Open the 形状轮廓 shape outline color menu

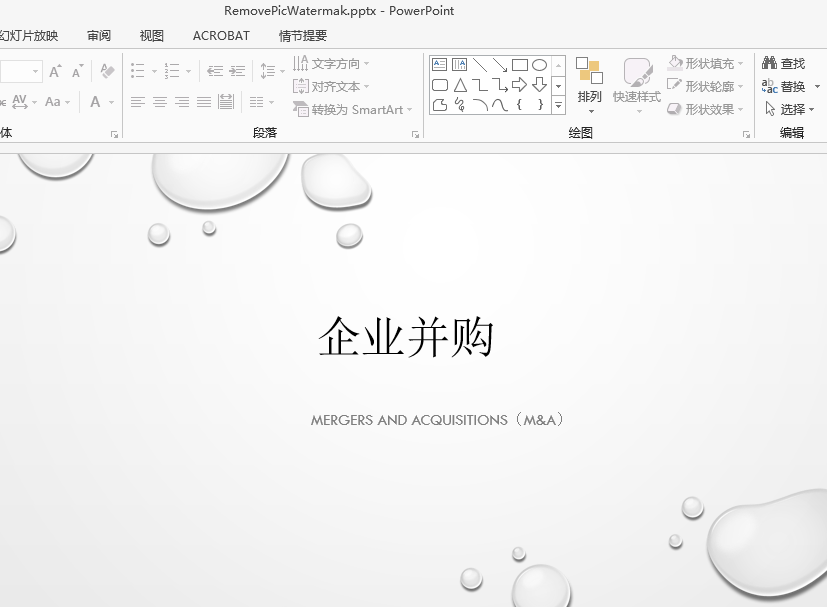coord(705,86)
